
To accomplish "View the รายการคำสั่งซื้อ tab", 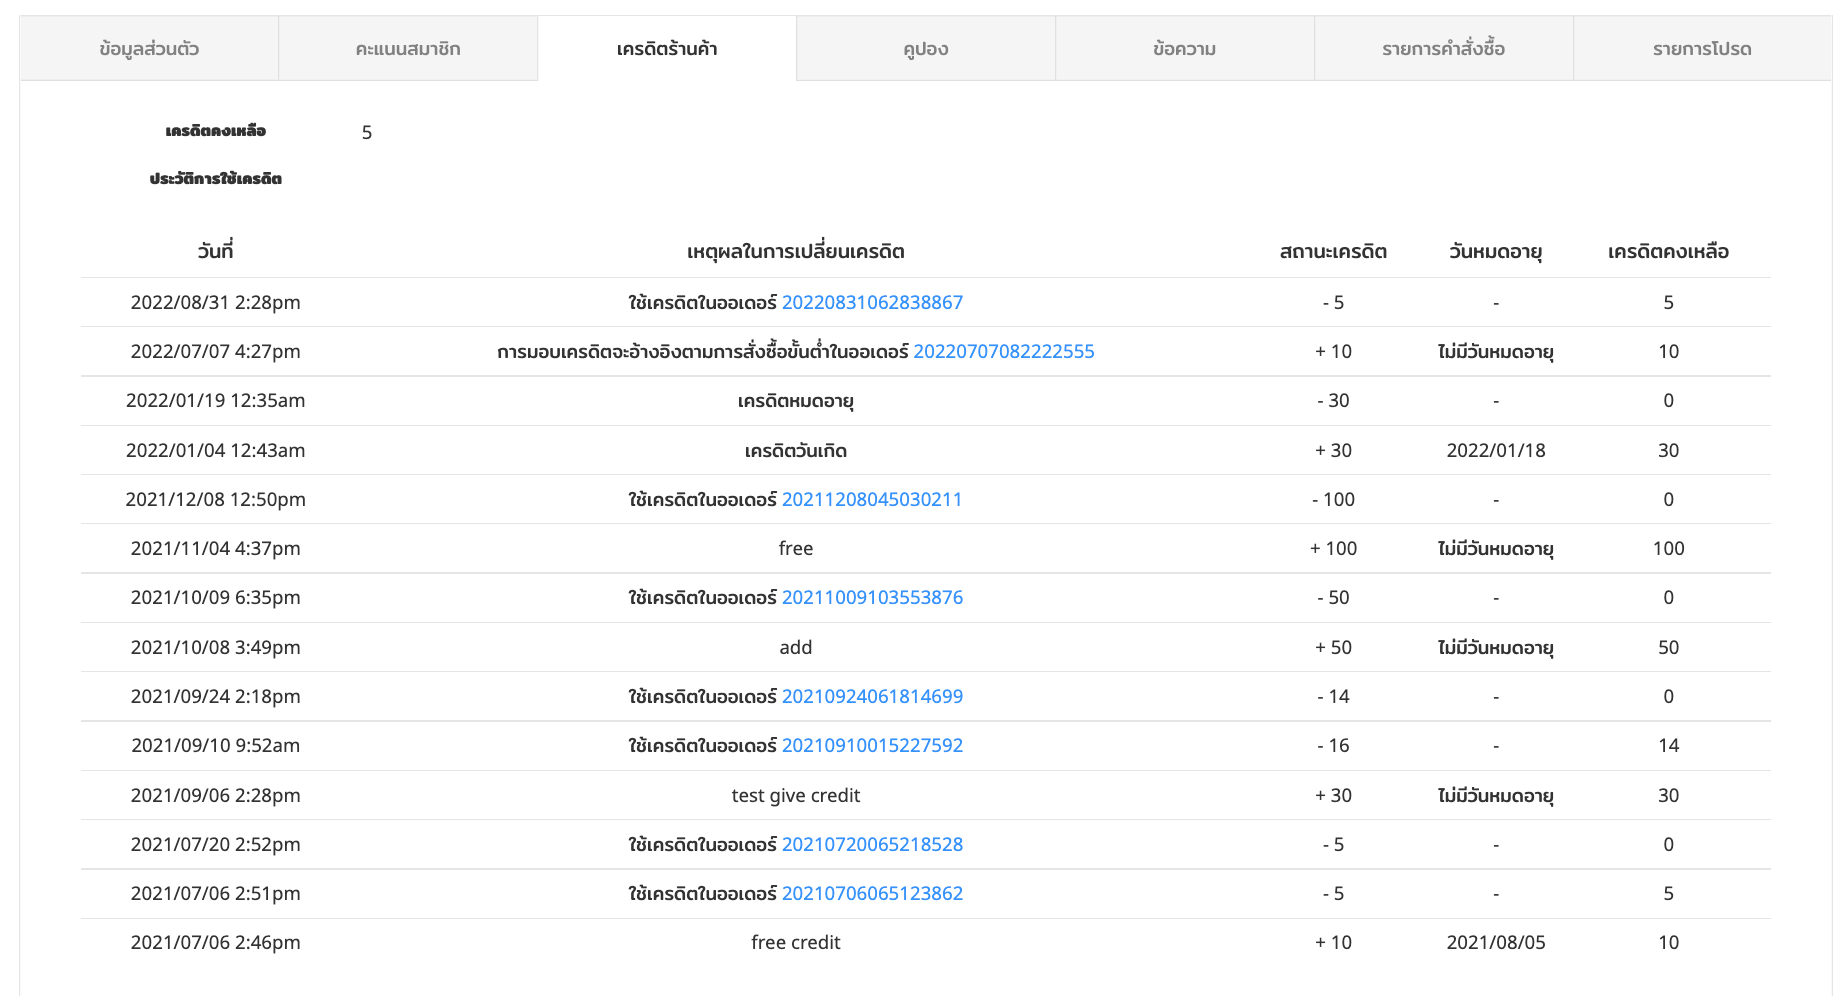I will pyautogui.click(x=1444, y=48).
